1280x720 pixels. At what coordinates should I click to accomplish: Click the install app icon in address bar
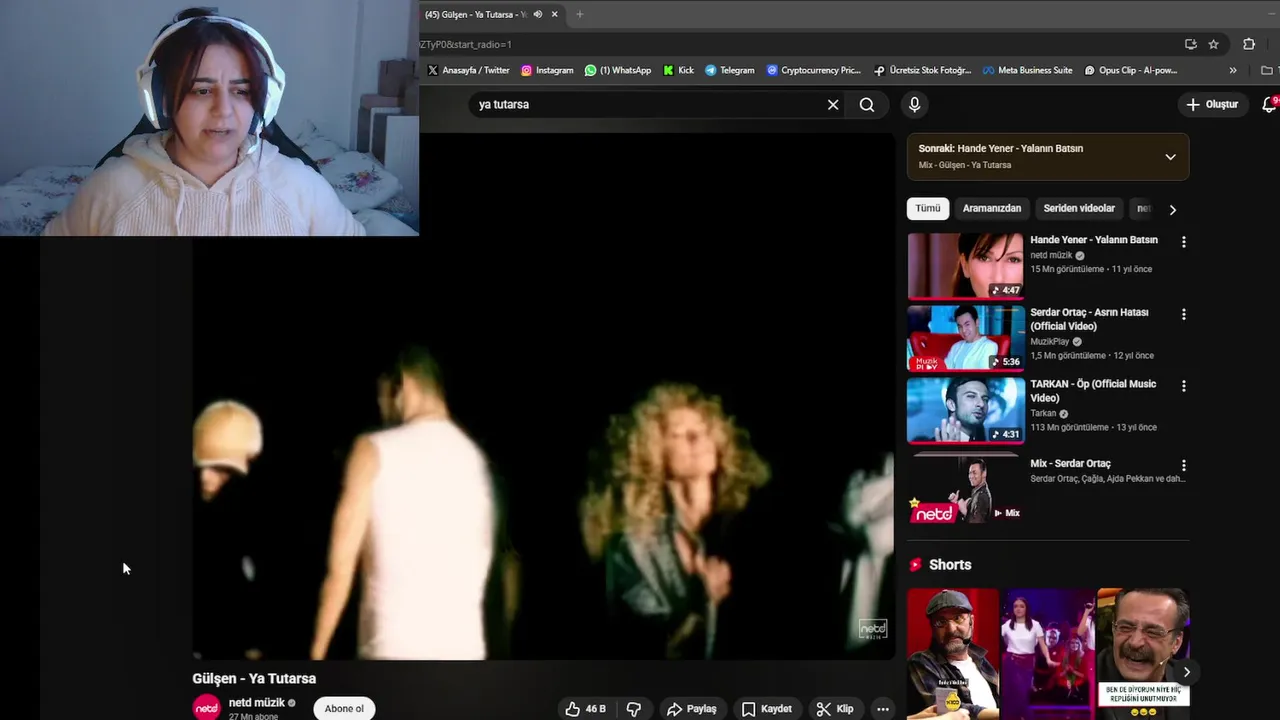1190,44
